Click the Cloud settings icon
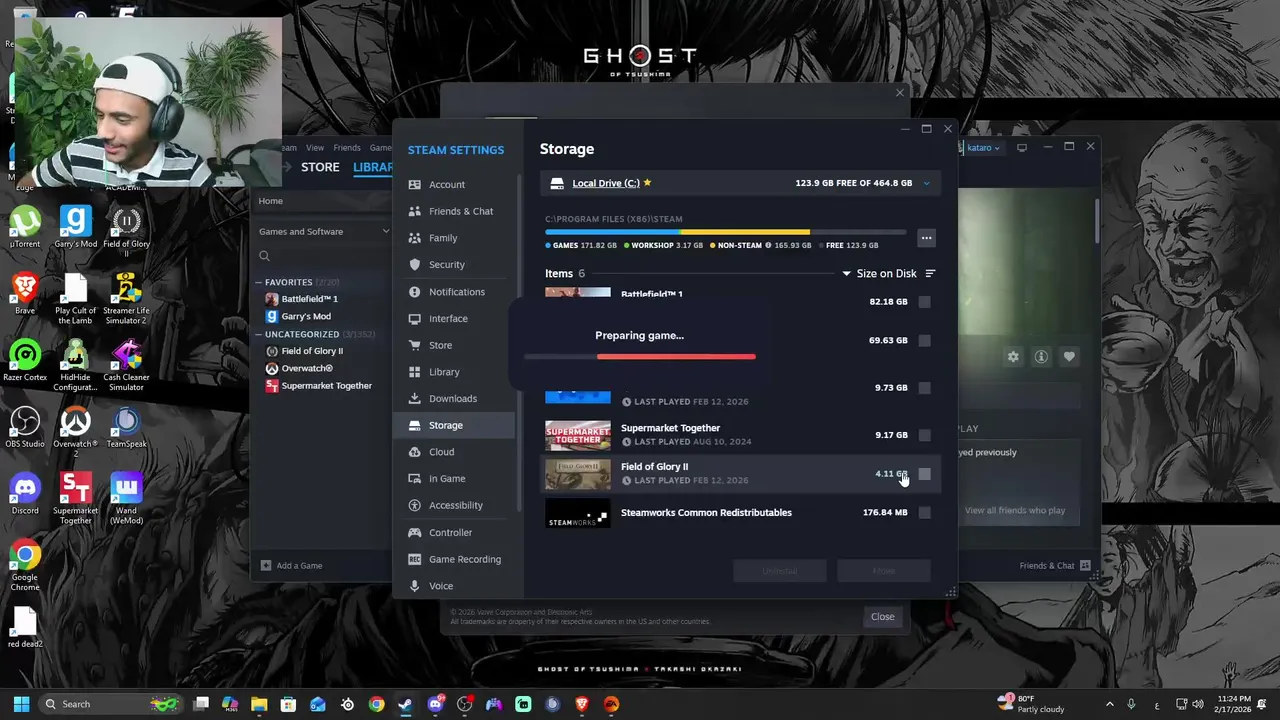This screenshot has width=1280, height=720. tap(414, 452)
